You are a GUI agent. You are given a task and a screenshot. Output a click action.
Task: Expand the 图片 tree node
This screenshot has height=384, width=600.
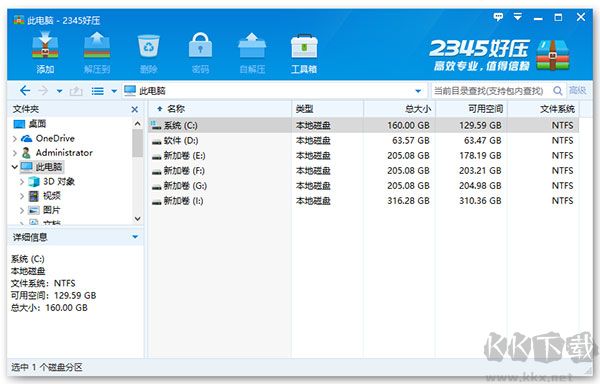22,210
